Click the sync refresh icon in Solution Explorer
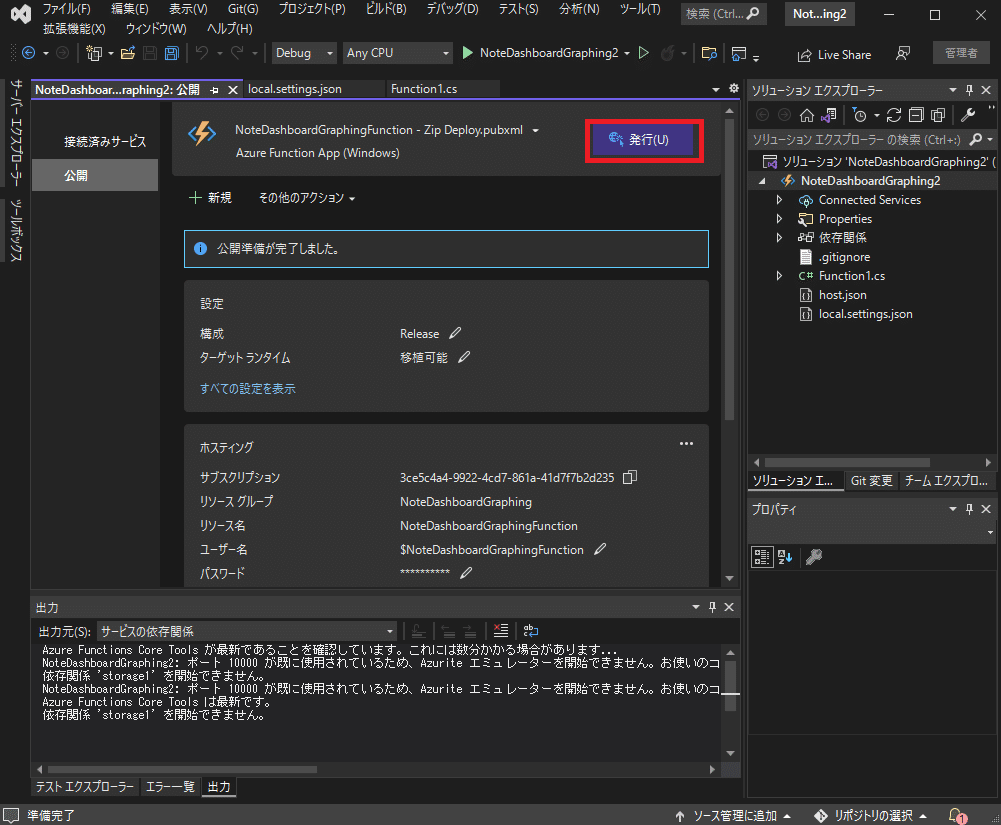Screen dimensions: 1001x825 pos(894,115)
